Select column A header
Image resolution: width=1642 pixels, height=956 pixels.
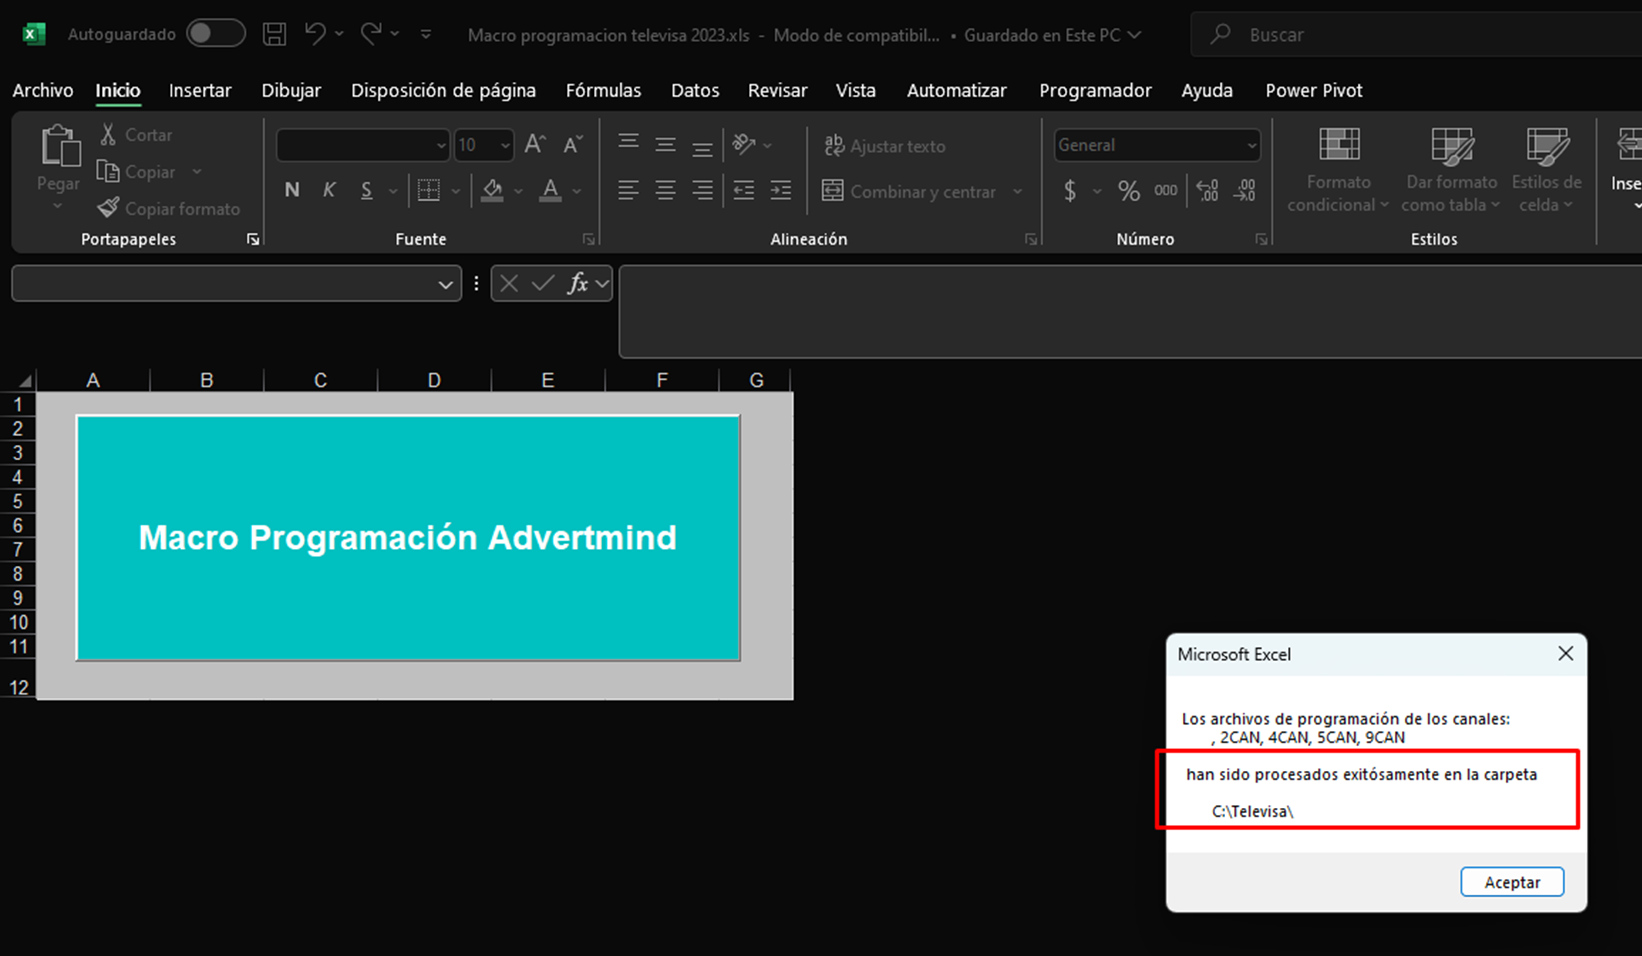93,380
